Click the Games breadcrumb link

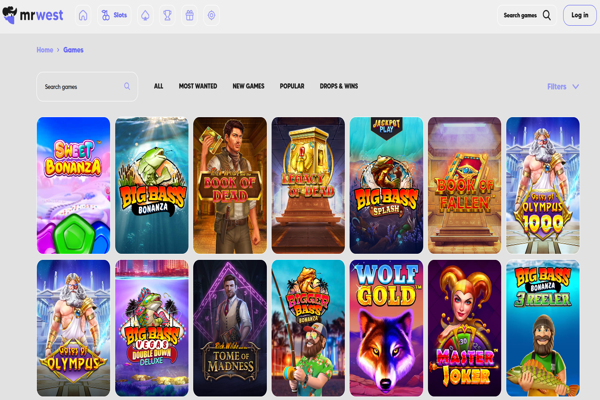pos(73,50)
